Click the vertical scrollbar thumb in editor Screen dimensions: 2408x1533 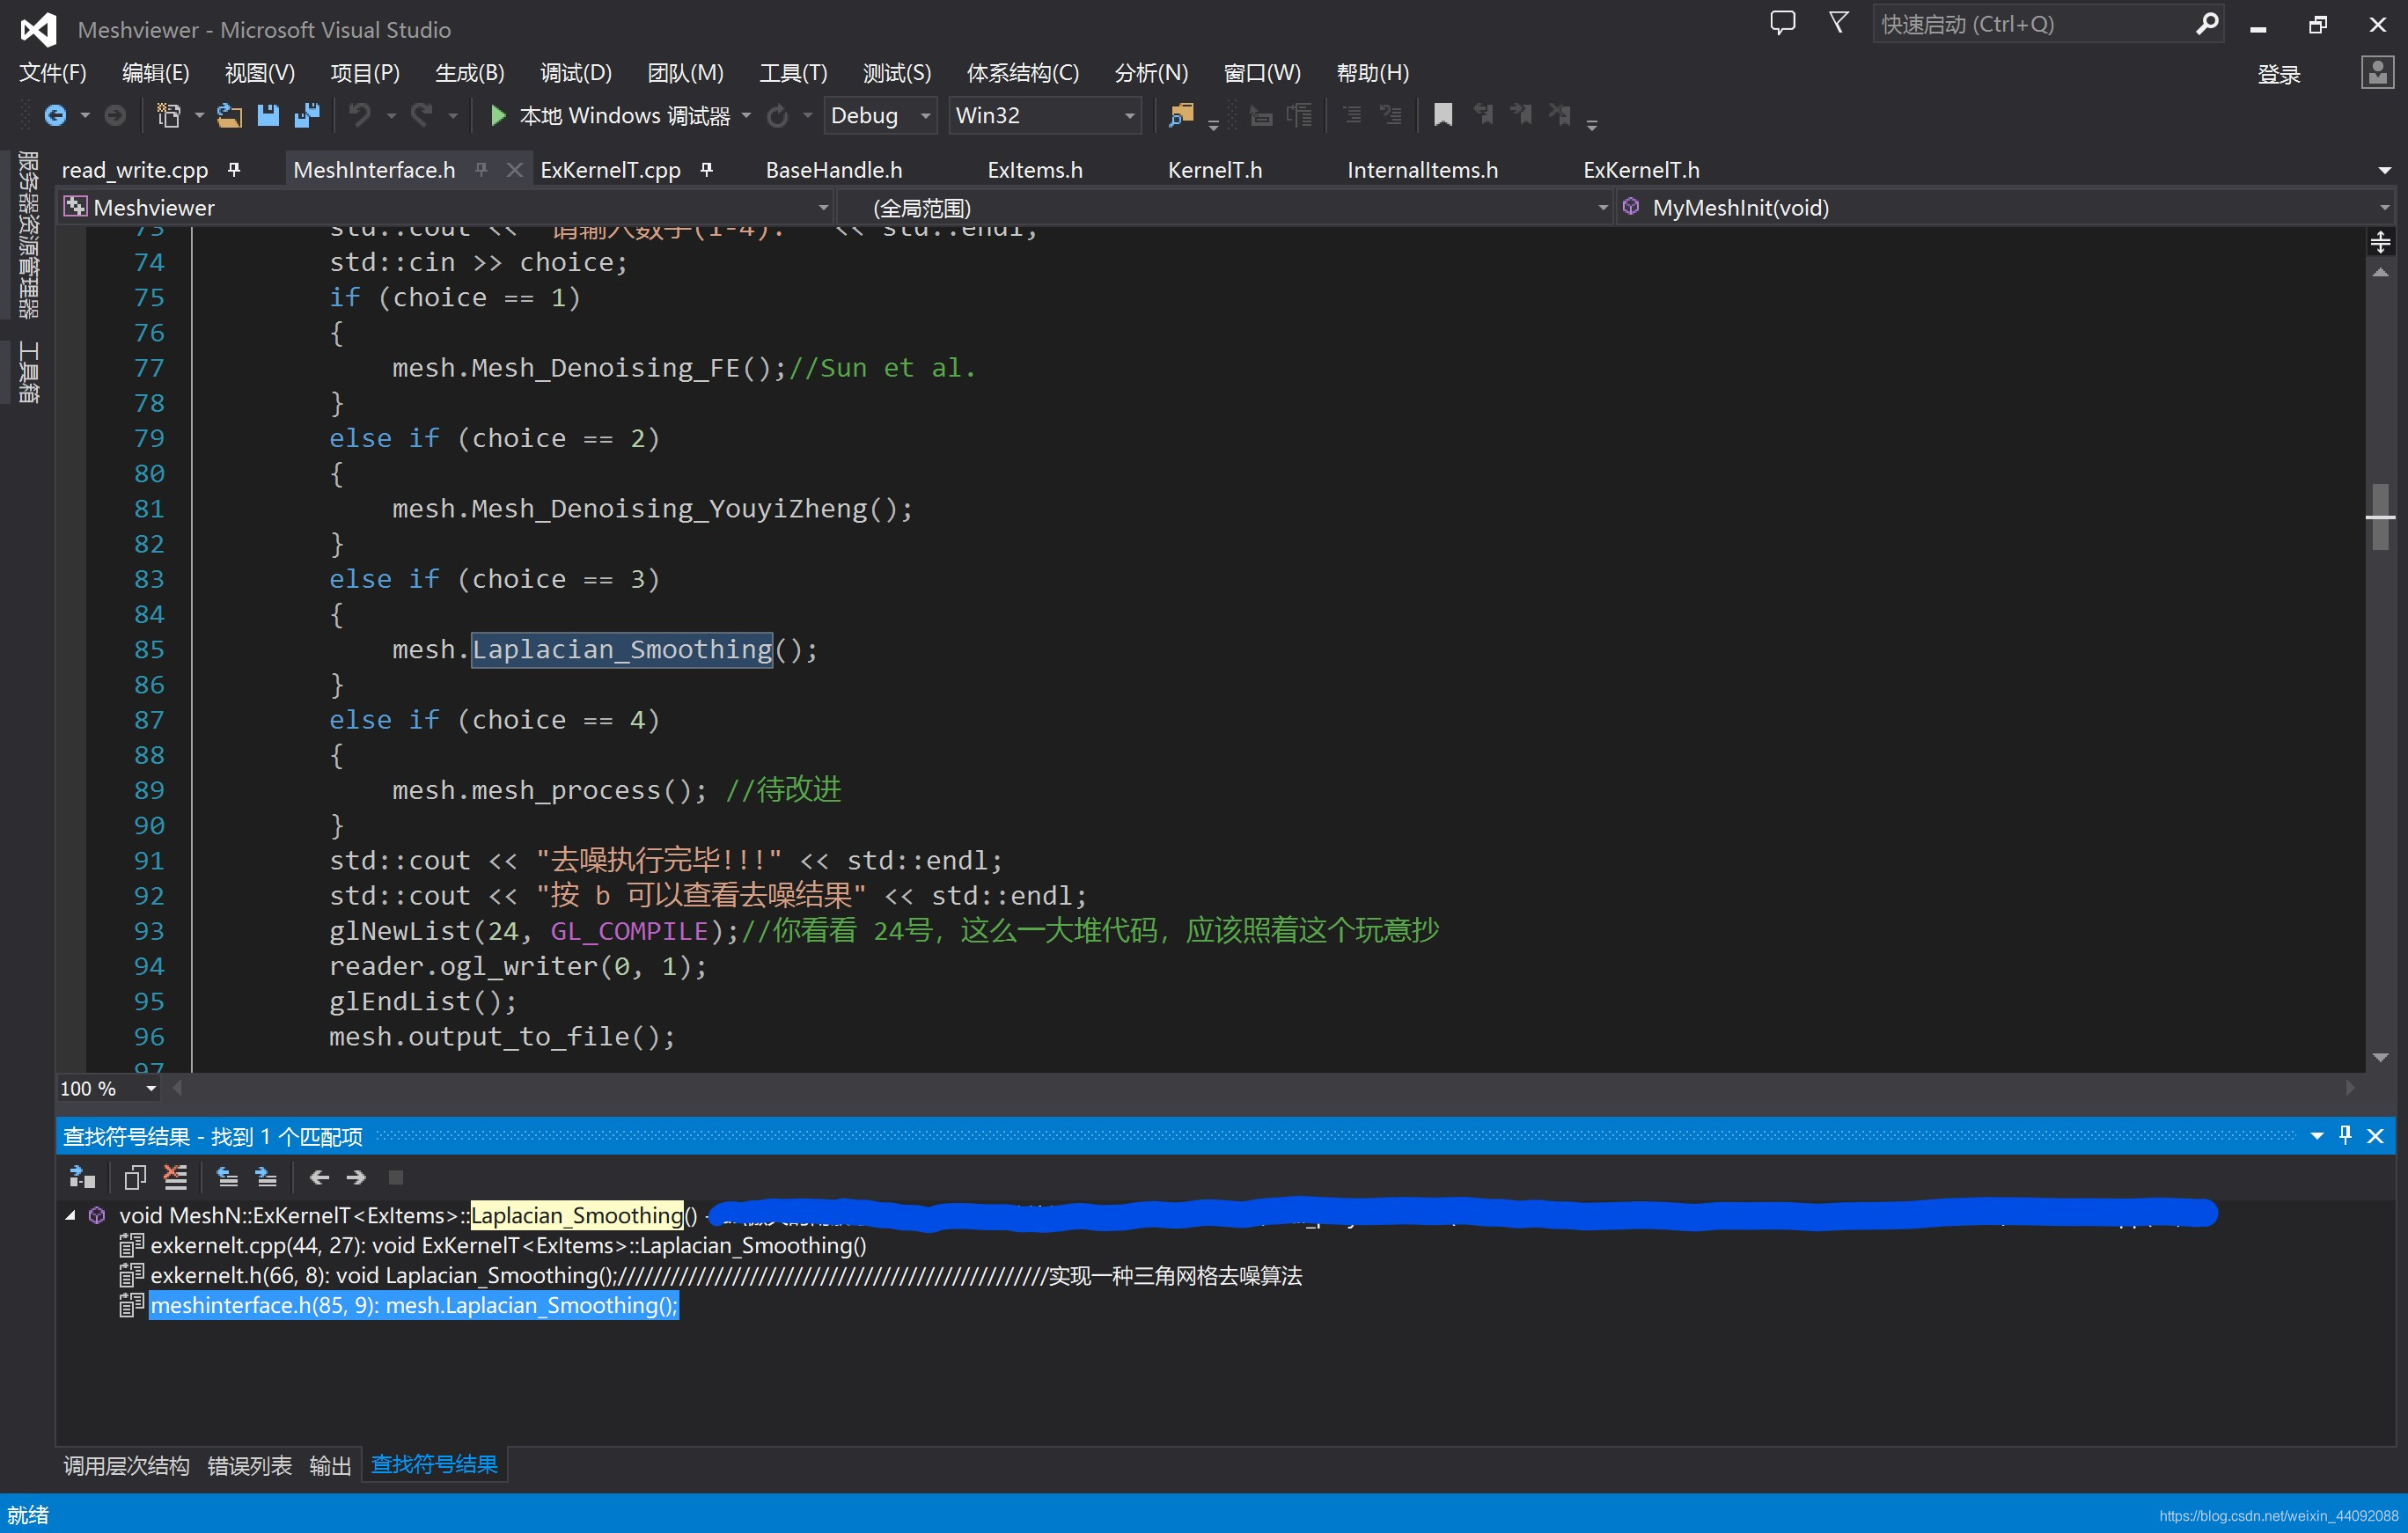tap(2380, 516)
